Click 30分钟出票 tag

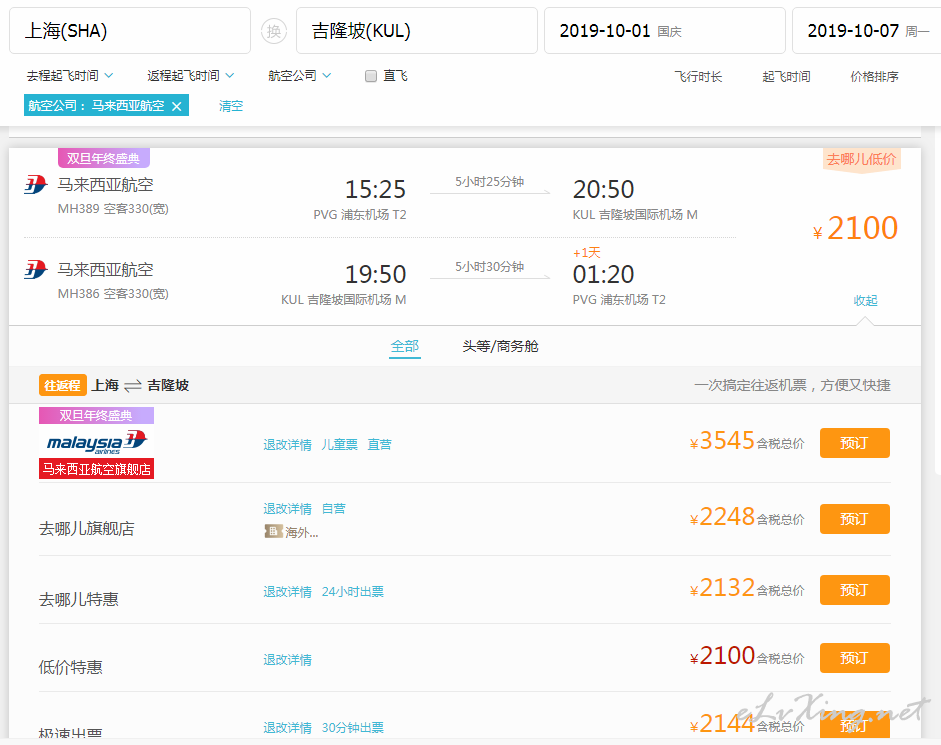point(353,728)
